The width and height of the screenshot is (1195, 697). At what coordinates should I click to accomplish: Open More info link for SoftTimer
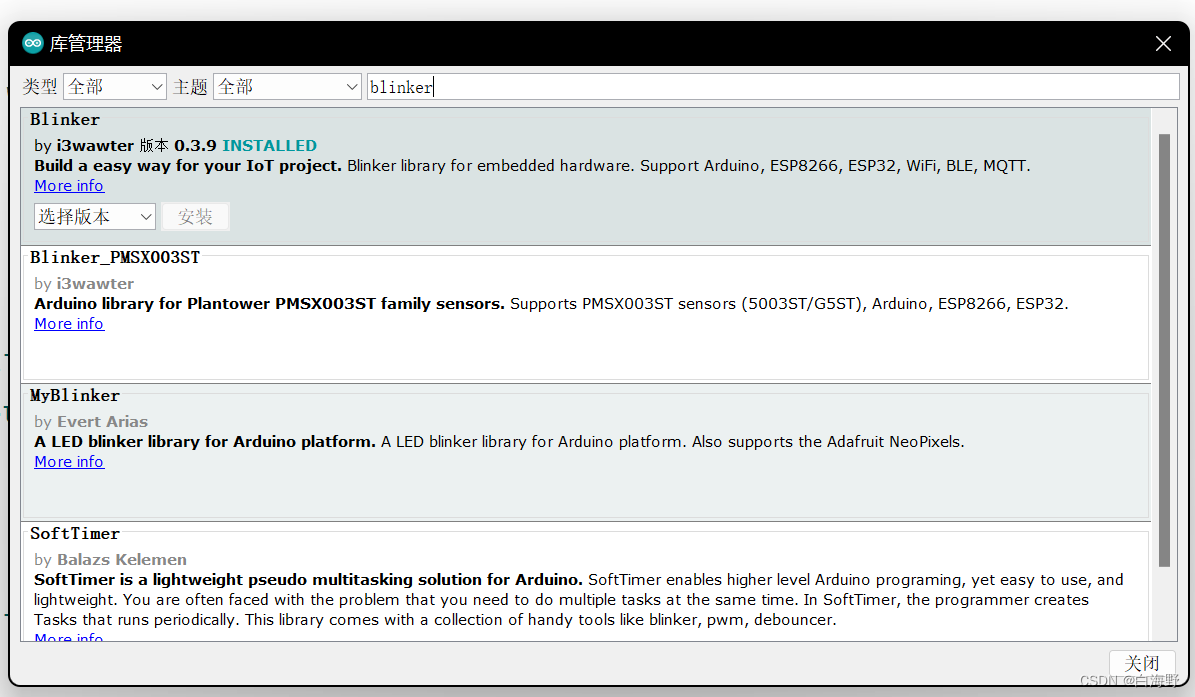pos(69,637)
